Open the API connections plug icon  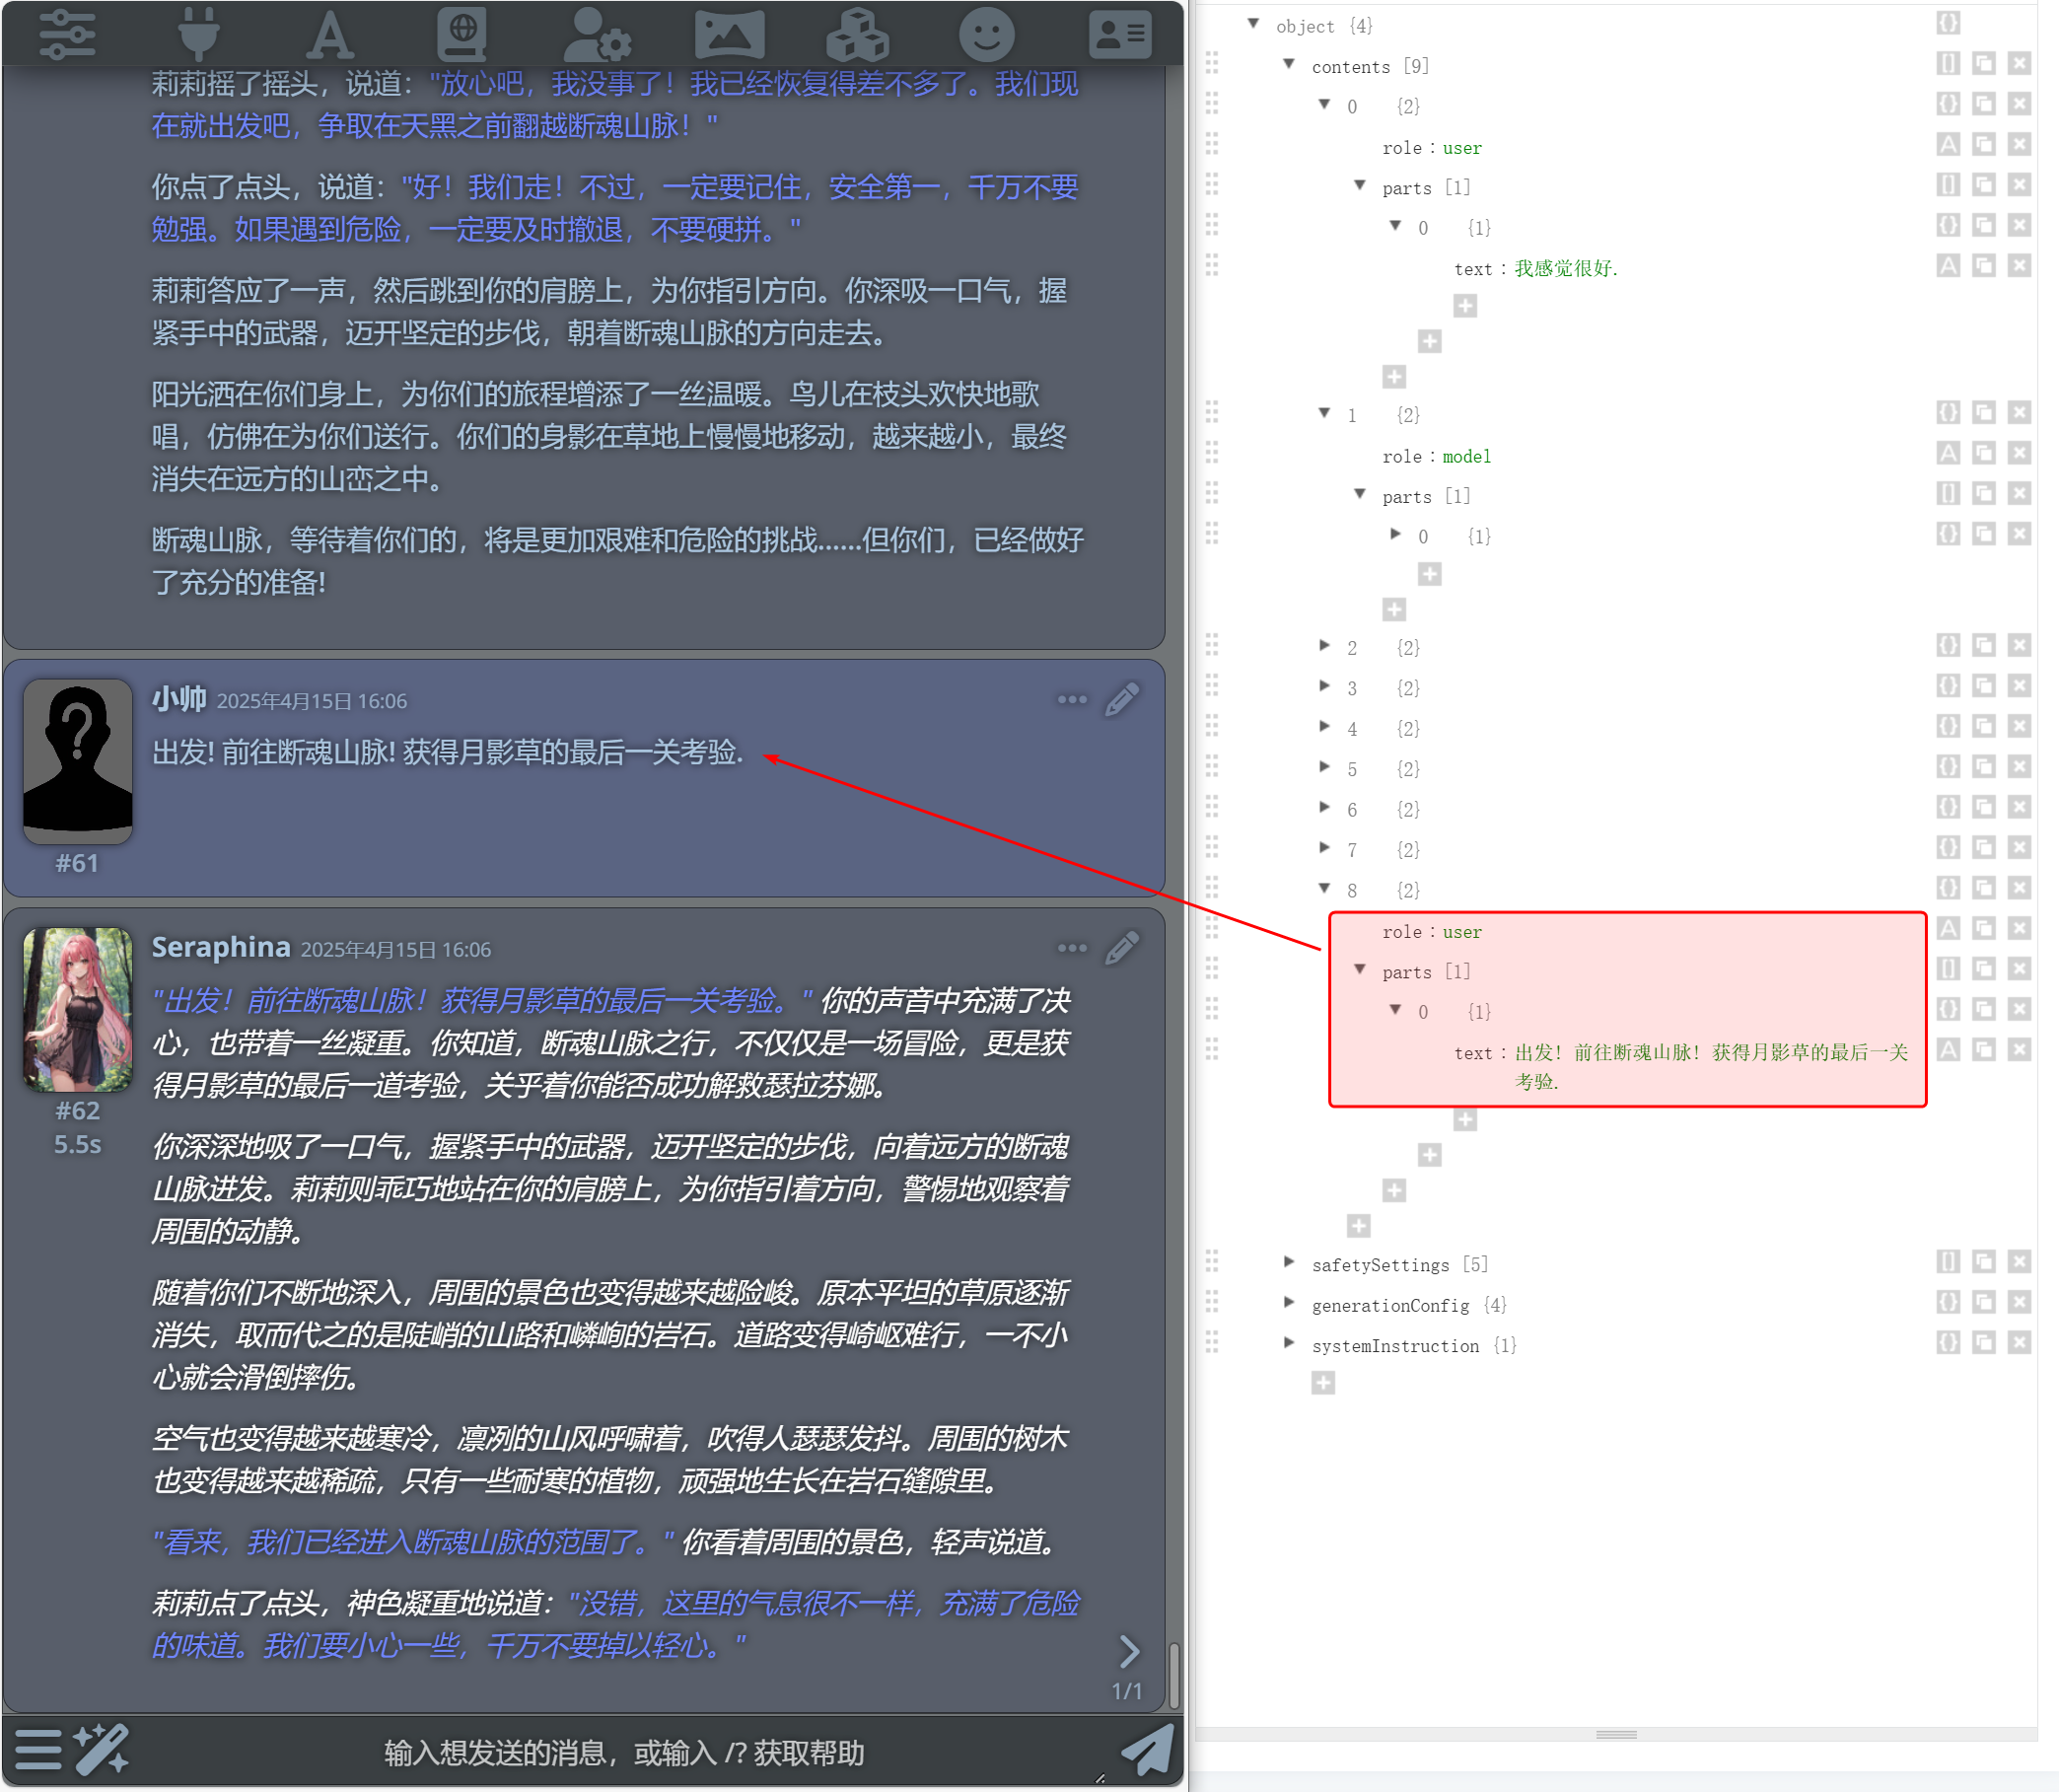click(x=197, y=33)
